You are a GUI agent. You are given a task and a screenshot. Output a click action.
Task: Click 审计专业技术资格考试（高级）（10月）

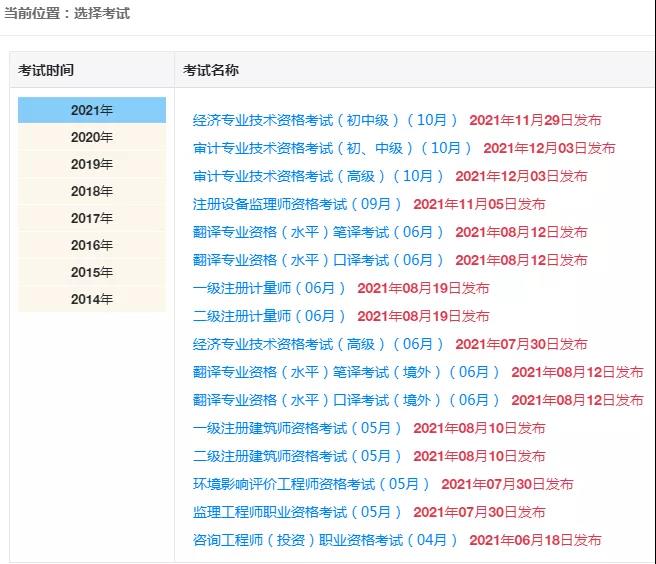[318, 176]
